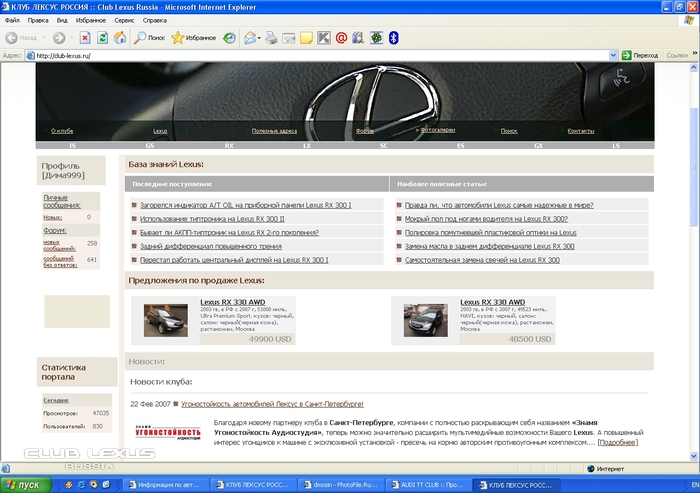Switch to Информация по авт taskbar window
The width and height of the screenshot is (700, 493).
point(163,485)
